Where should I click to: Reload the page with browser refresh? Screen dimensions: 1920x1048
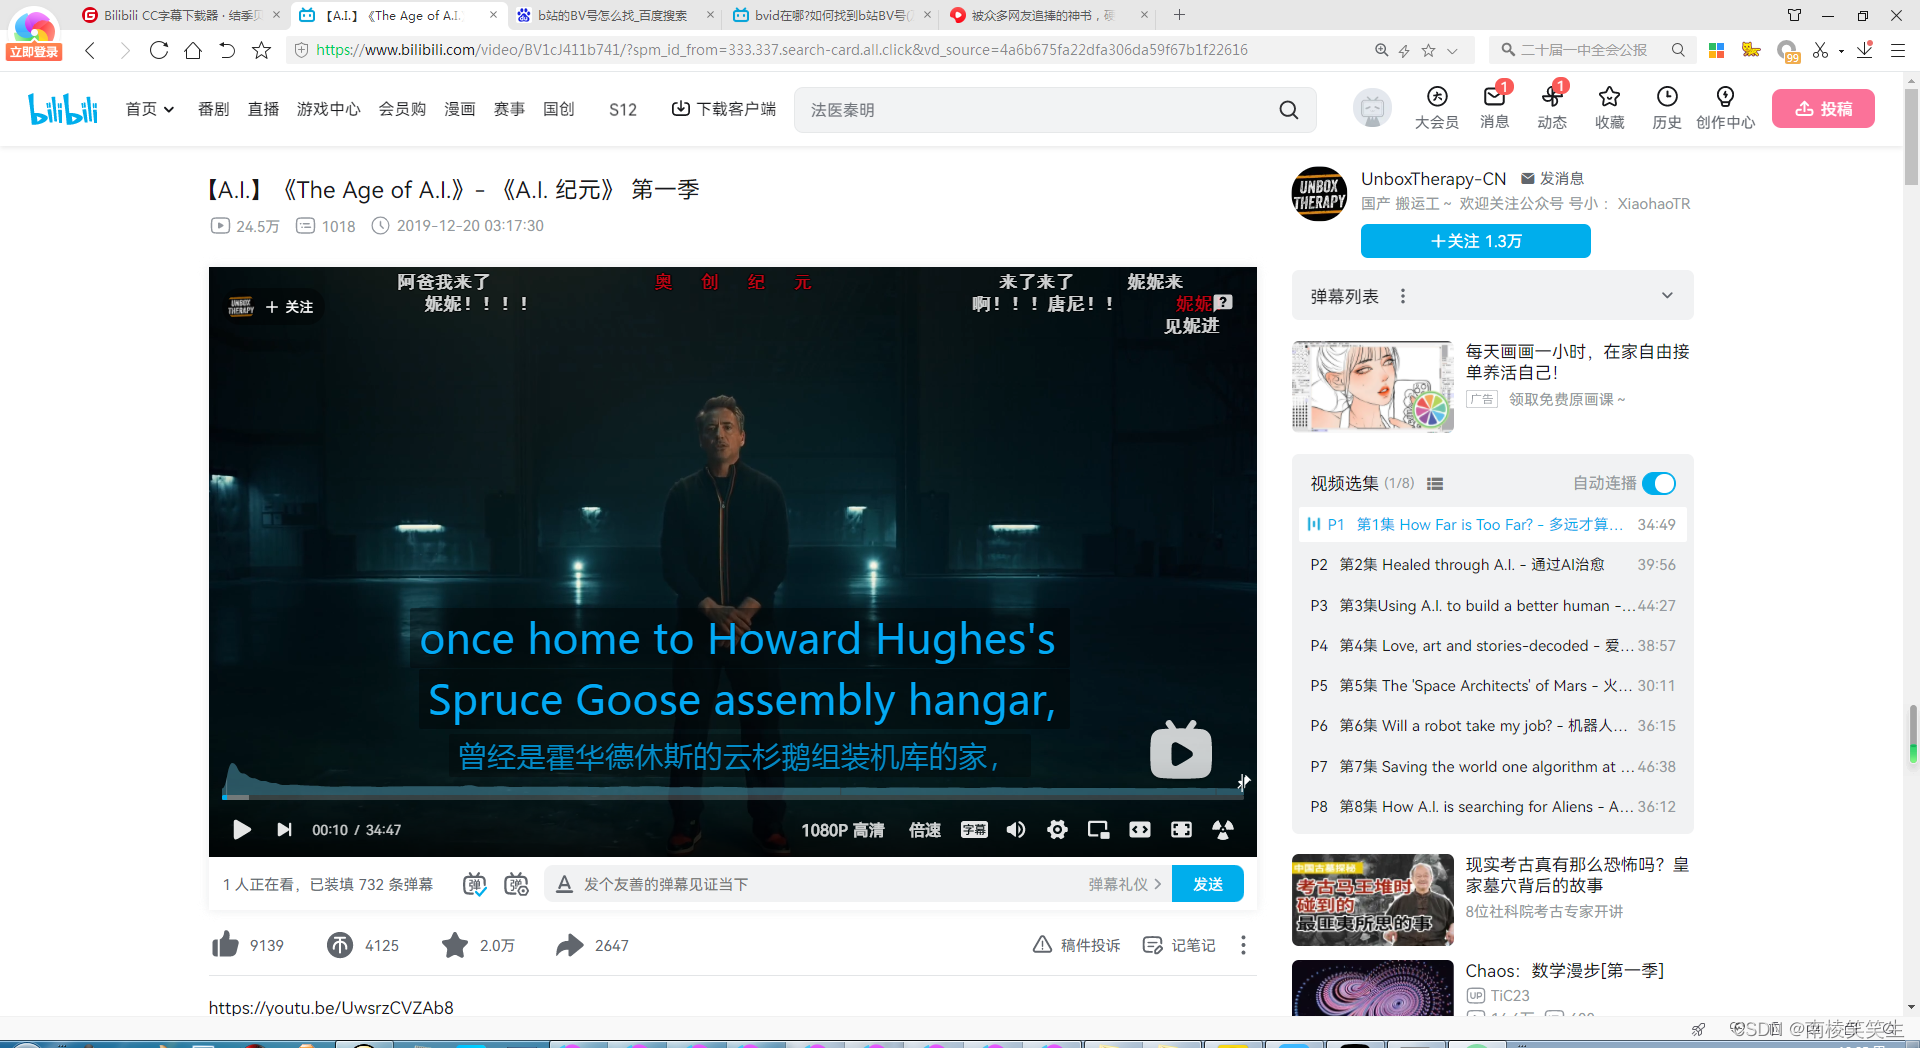click(158, 50)
